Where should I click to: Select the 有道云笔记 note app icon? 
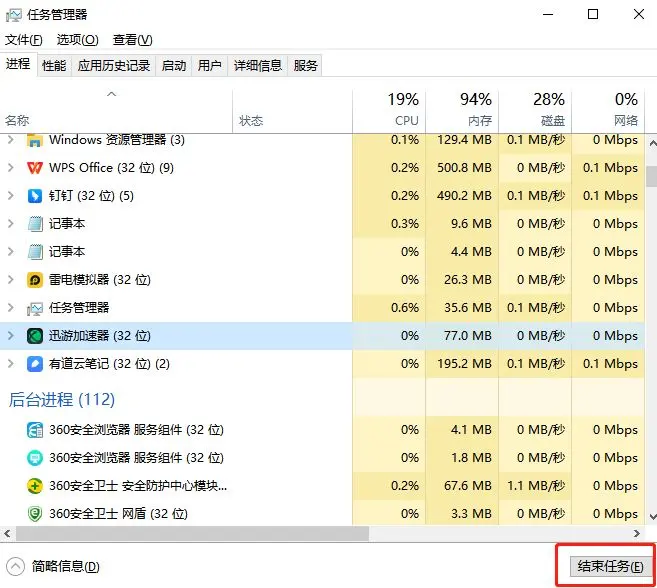(x=35, y=364)
